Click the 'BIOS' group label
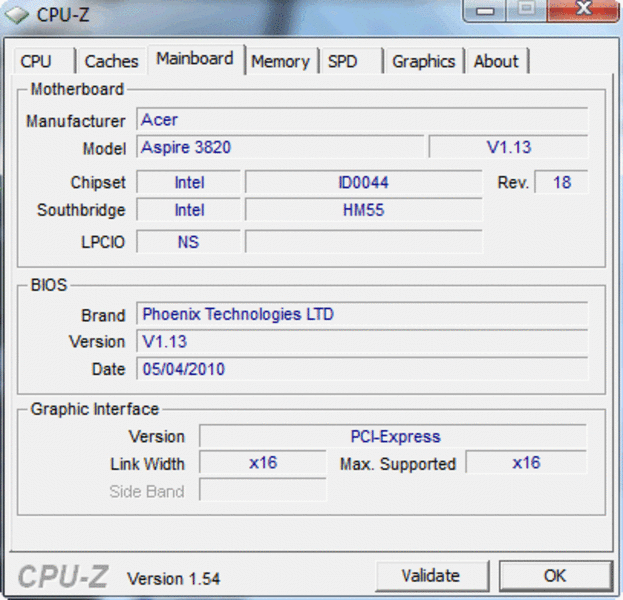The width and height of the screenshot is (623, 600). [x=49, y=285]
